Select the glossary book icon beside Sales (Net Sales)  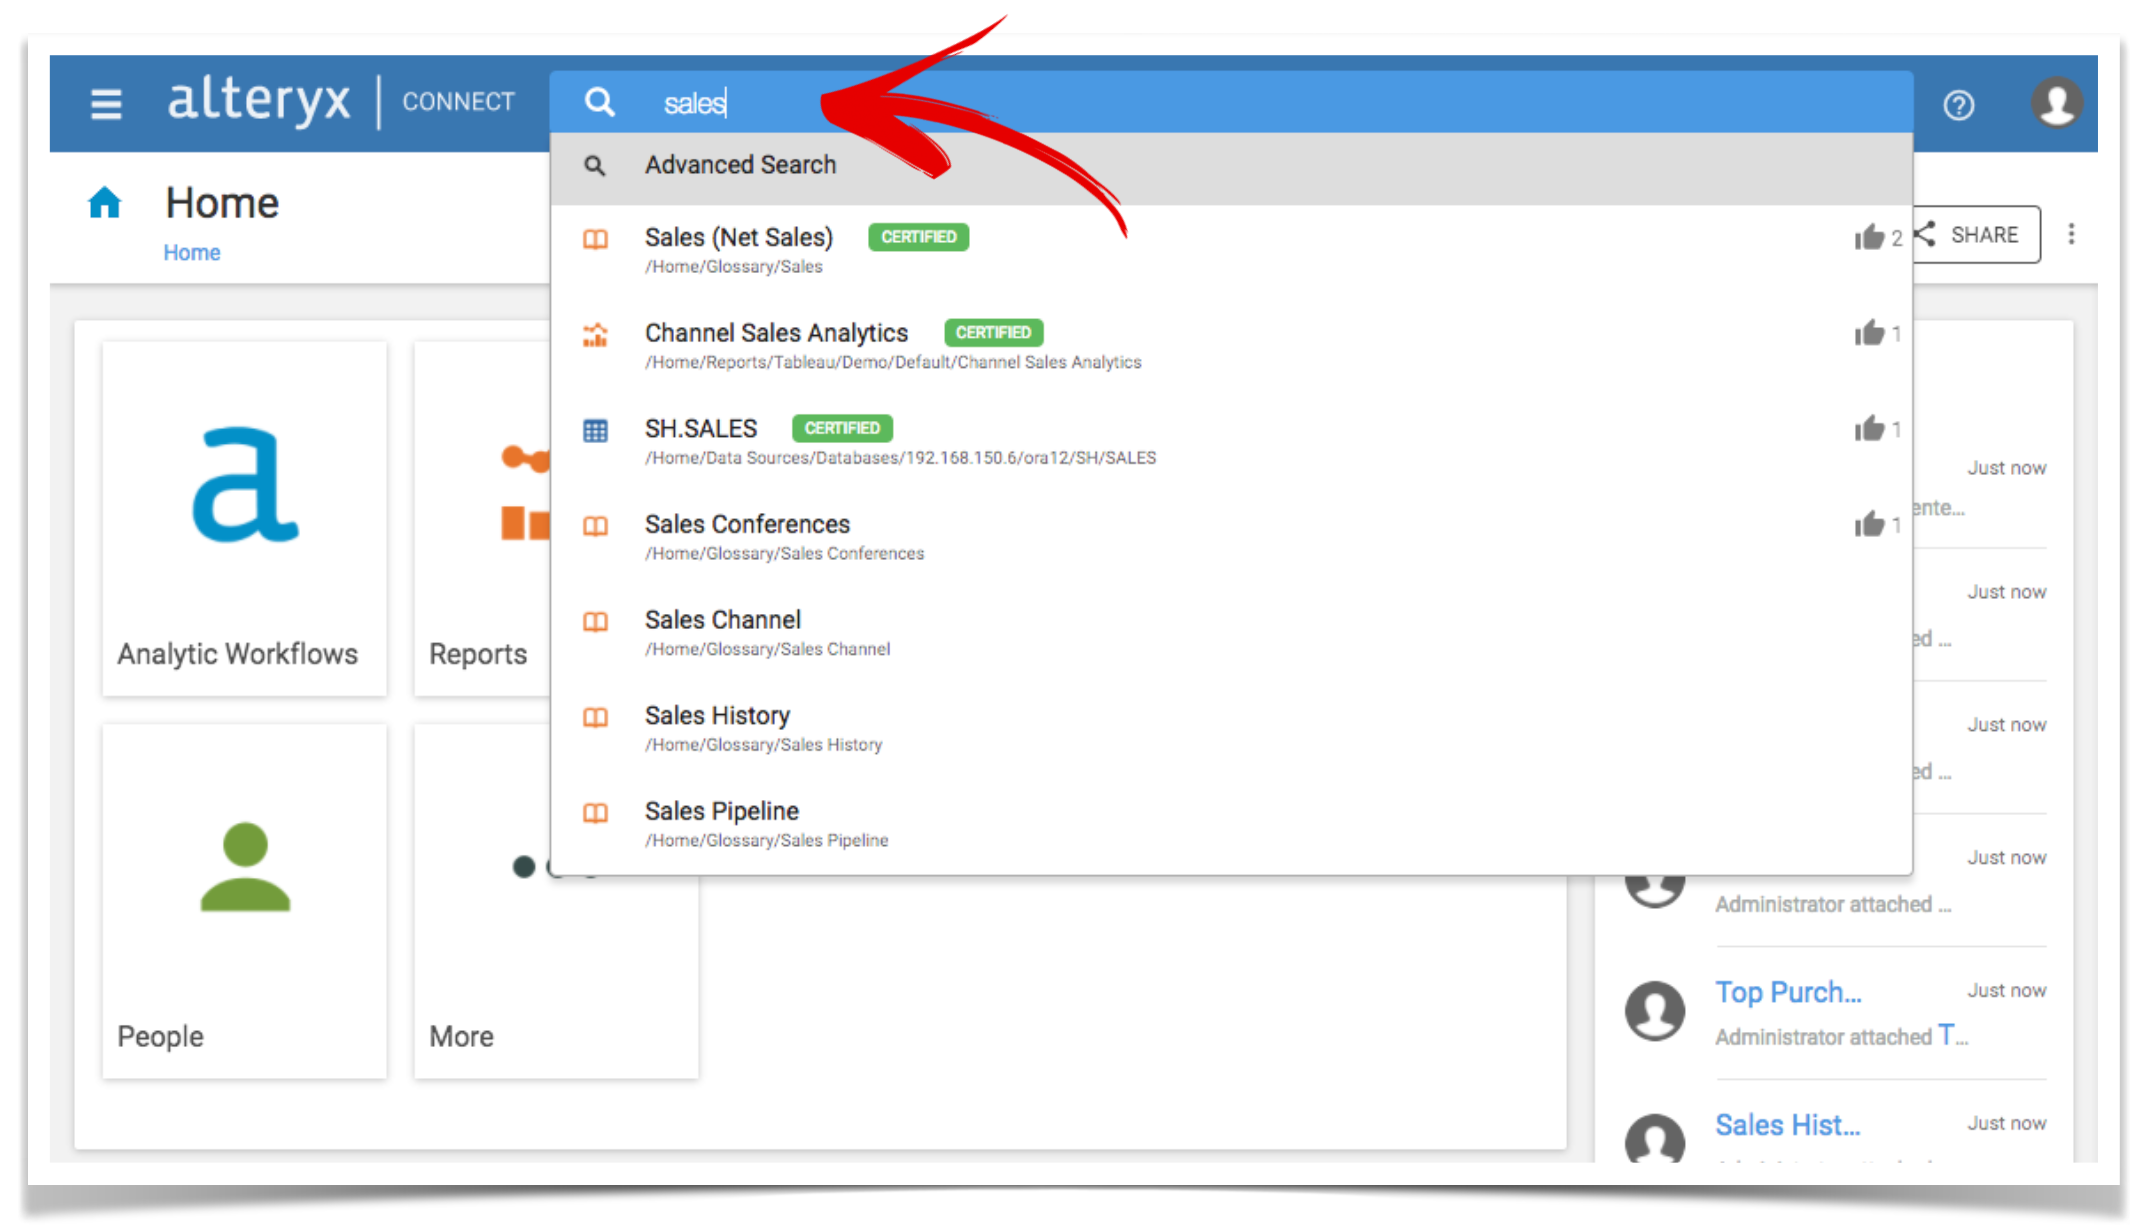click(x=595, y=240)
